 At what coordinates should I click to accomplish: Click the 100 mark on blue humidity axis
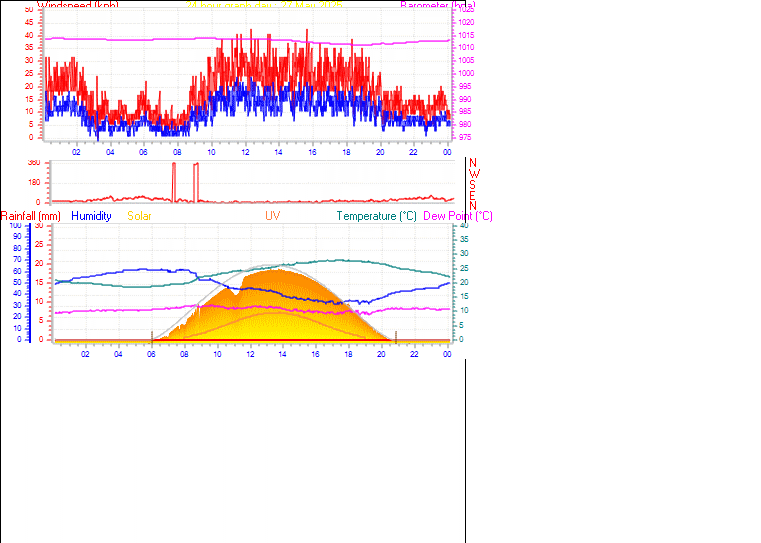pyautogui.click(x=15, y=226)
